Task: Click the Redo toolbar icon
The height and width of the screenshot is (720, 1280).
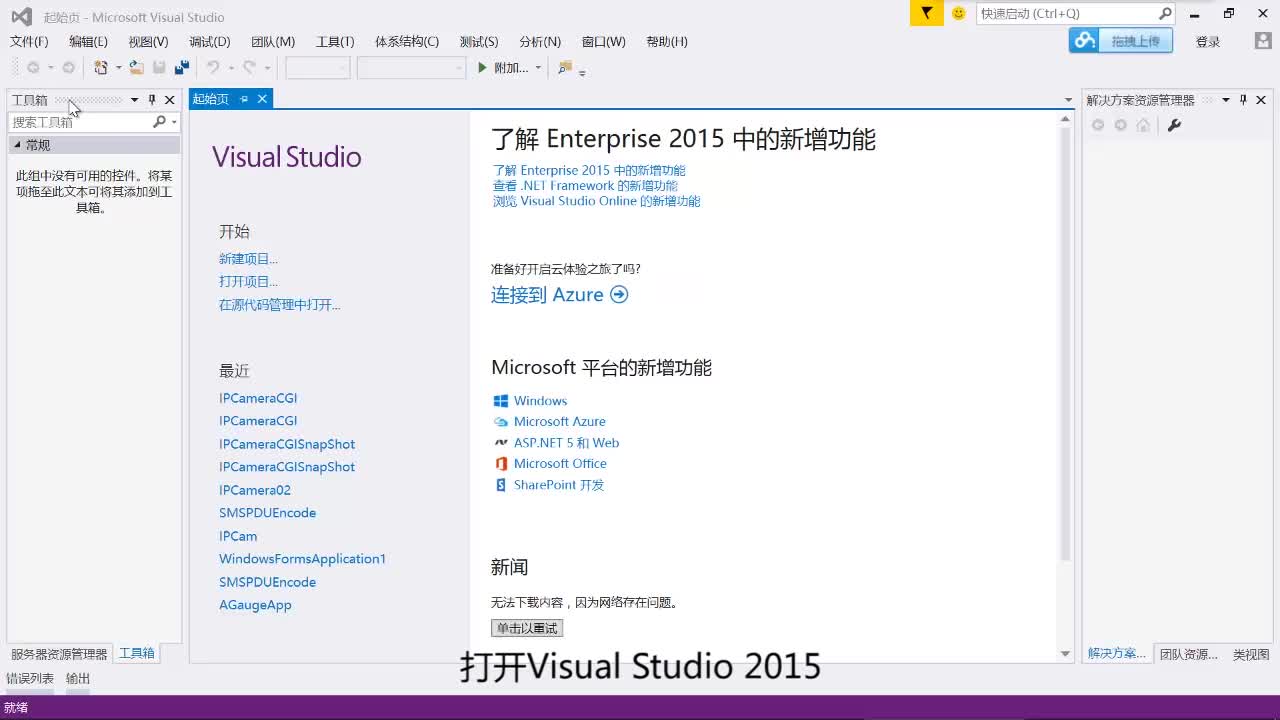Action: [250, 68]
